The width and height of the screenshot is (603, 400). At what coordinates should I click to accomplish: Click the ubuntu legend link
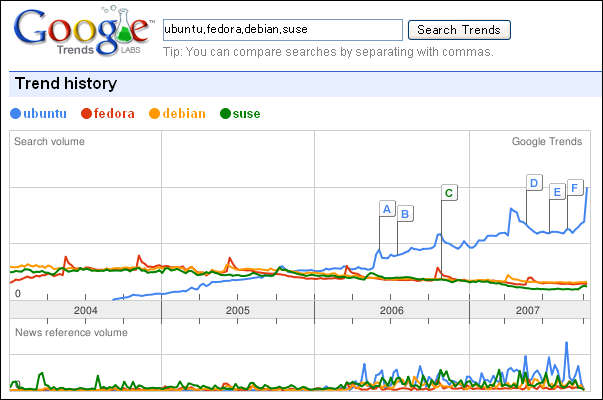coord(45,113)
